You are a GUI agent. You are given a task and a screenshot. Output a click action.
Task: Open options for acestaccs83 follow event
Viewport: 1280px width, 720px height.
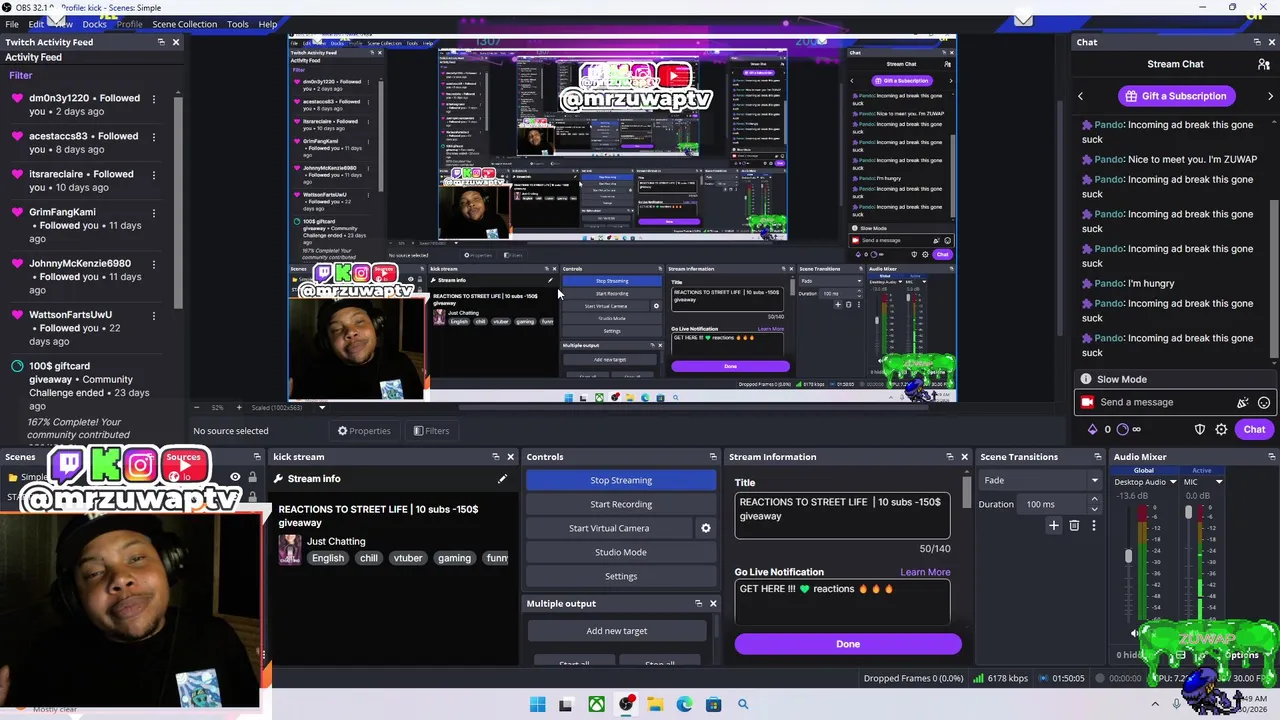pos(154,136)
